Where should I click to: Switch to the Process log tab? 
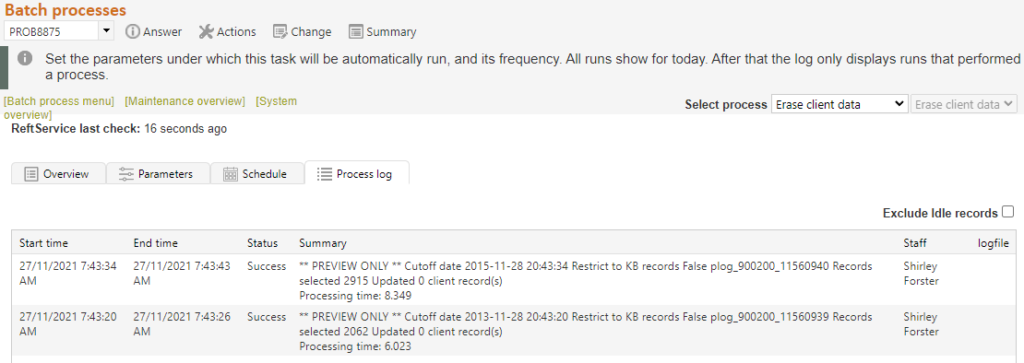(357, 173)
